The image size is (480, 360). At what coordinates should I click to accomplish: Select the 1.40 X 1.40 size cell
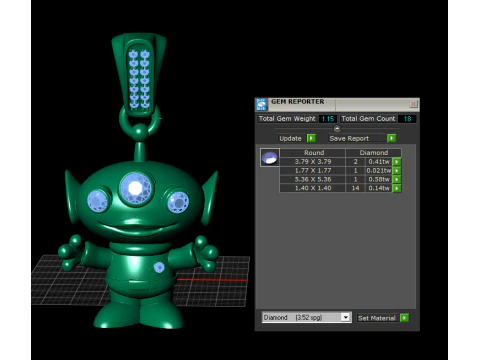click(313, 188)
